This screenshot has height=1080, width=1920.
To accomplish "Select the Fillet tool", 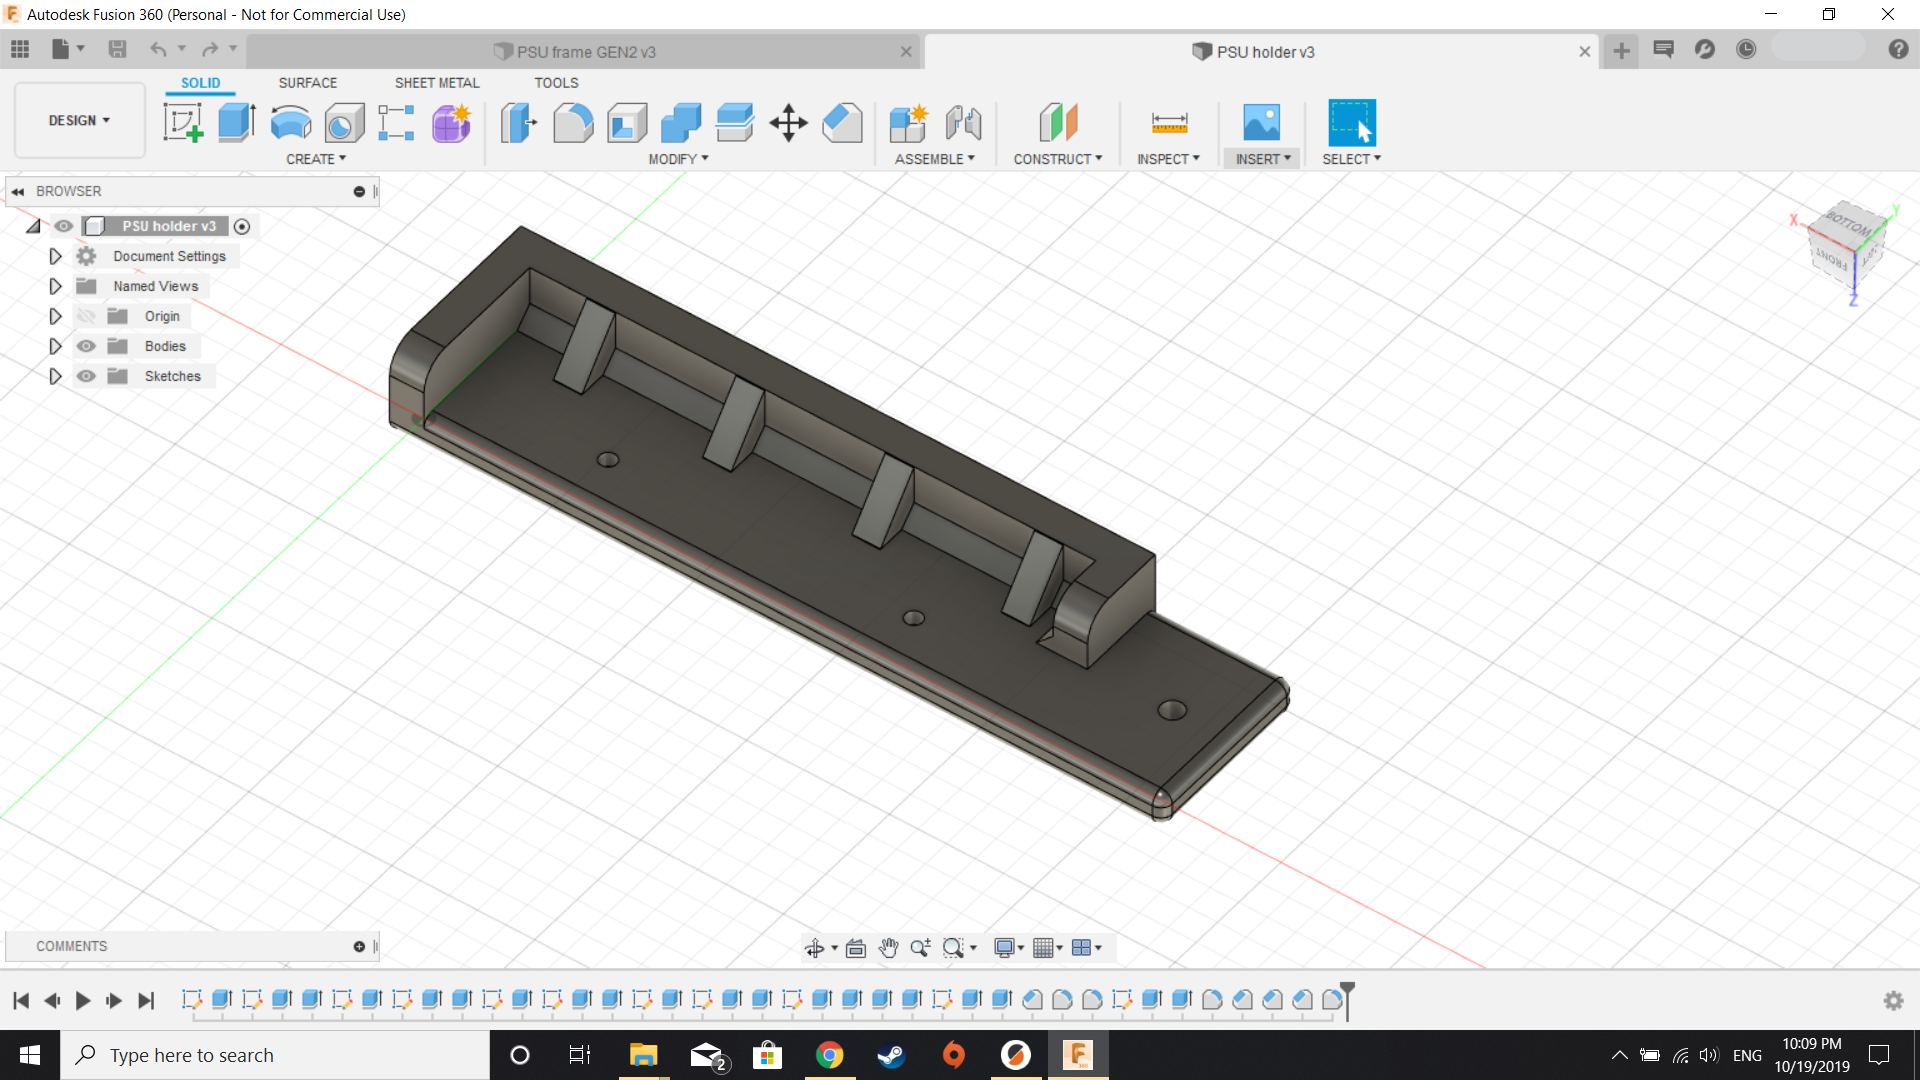I will click(573, 123).
